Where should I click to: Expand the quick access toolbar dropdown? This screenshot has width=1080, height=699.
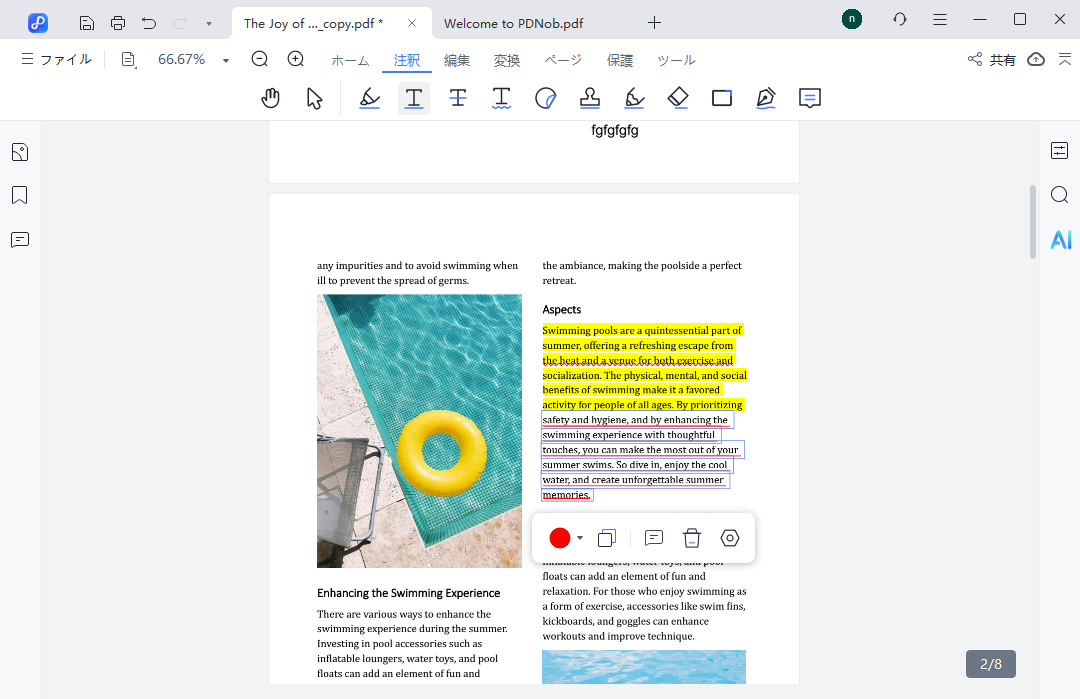point(208,22)
